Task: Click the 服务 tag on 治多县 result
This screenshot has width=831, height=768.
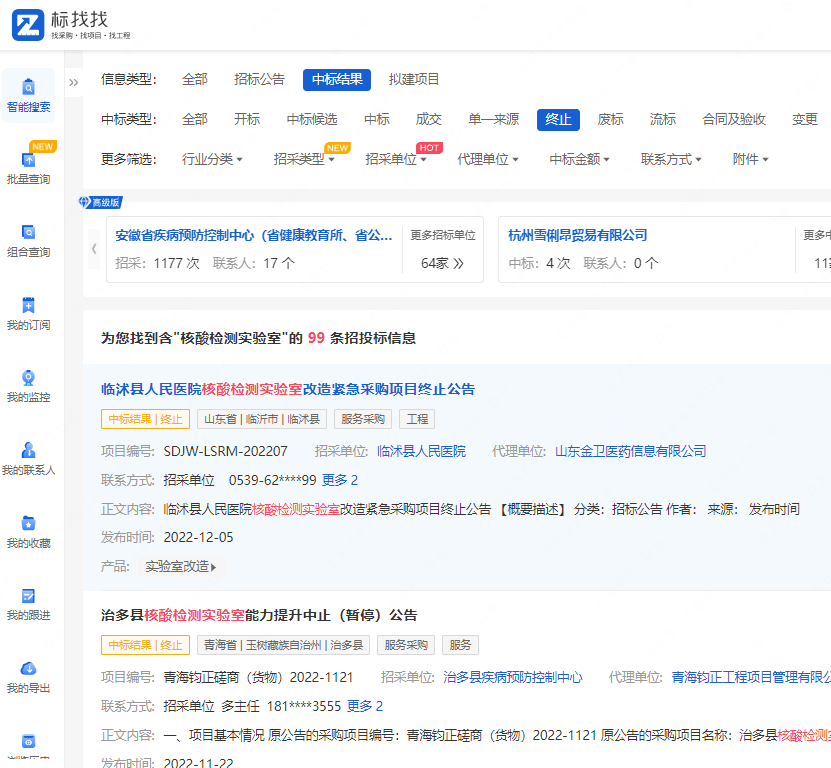Action: pyautogui.click(x=460, y=645)
